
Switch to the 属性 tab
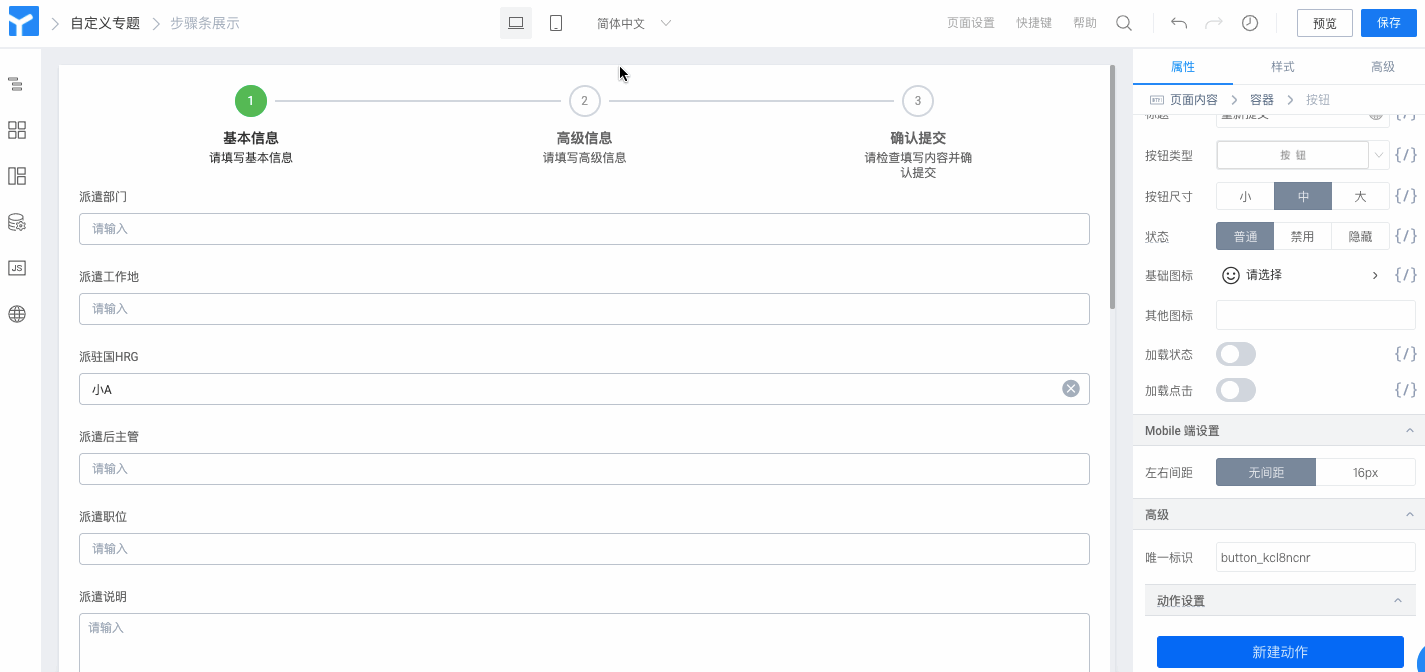point(1183,66)
